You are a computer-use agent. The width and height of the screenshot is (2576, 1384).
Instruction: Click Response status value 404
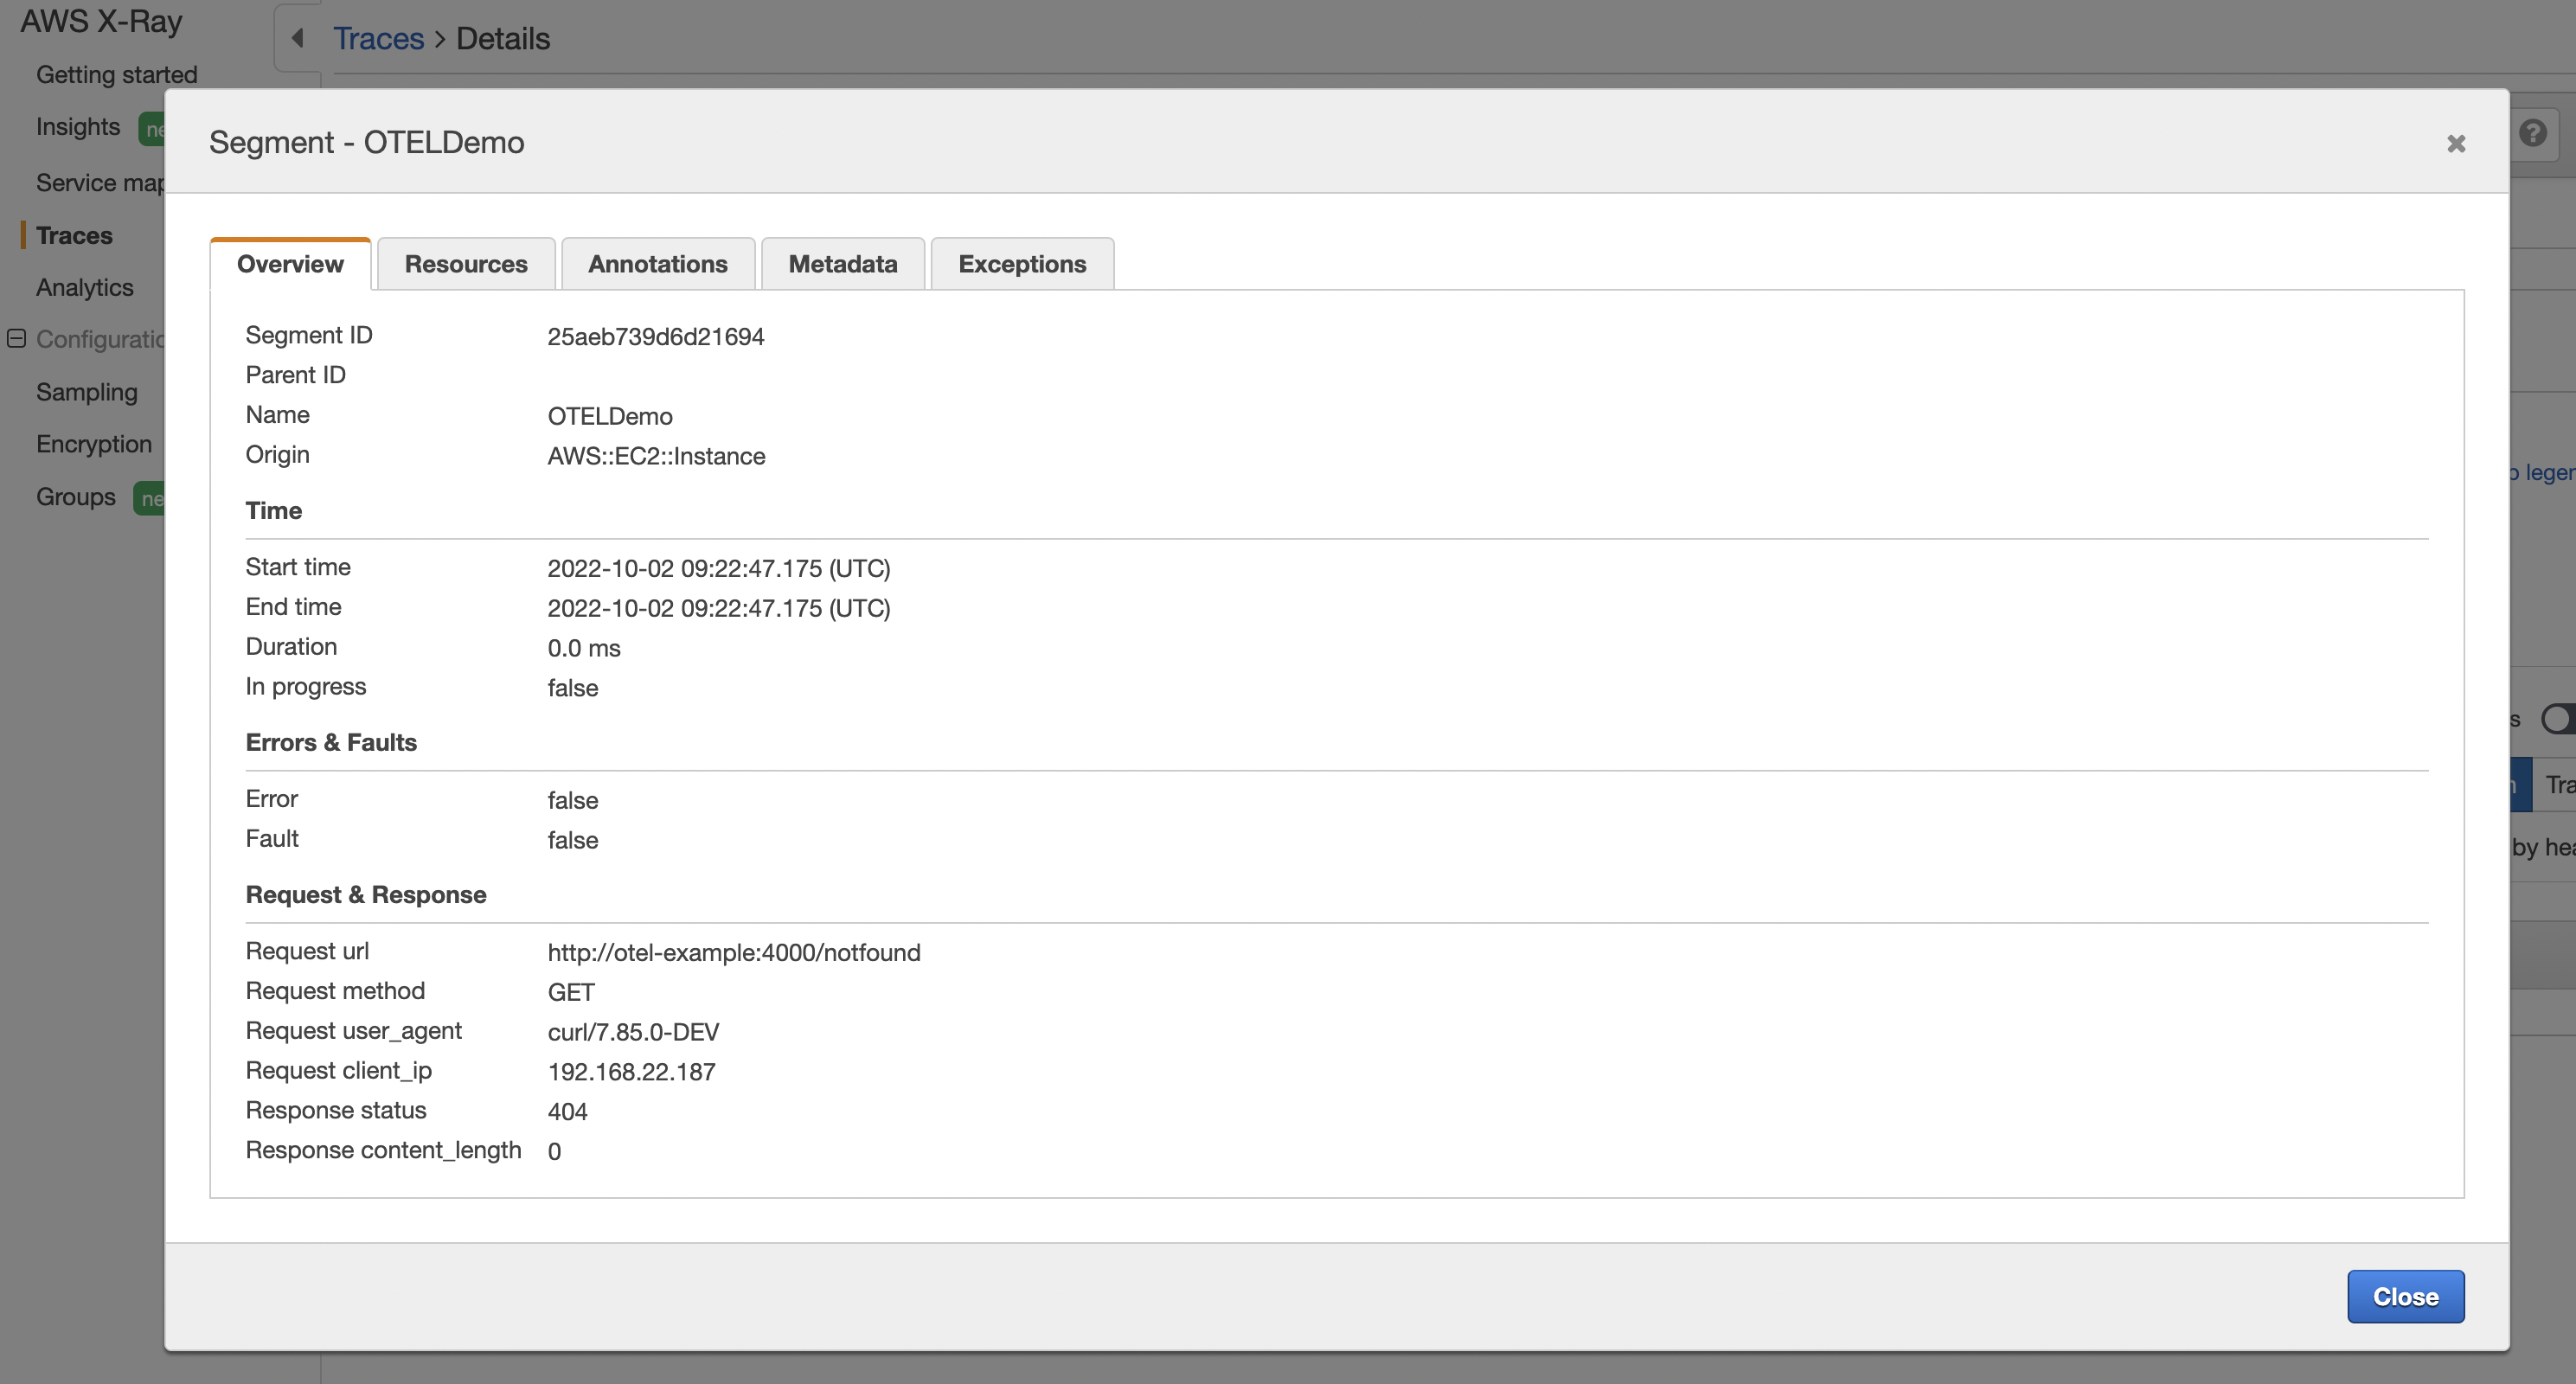click(x=567, y=1111)
